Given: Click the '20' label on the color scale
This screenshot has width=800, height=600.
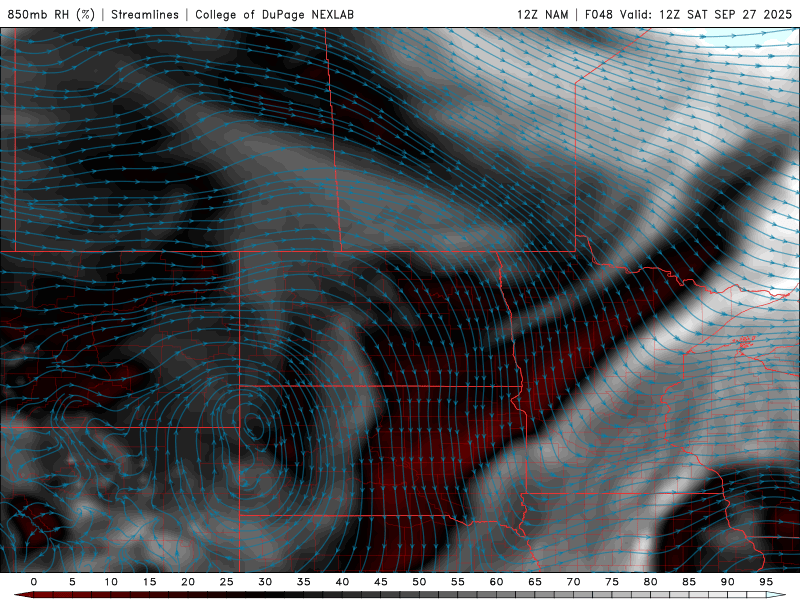Looking at the screenshot, I should pos(188,582).
